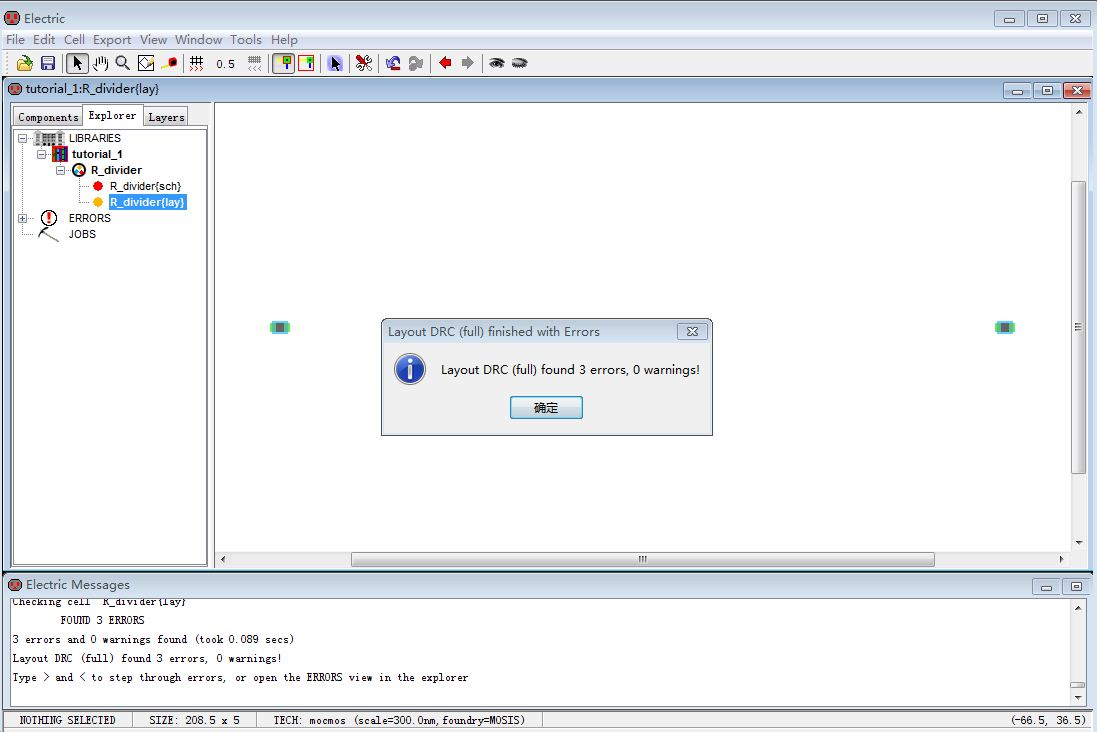Screen dimensions: 1097x732
Task: Click the full grid motion icon
Action: click(197, 64)
